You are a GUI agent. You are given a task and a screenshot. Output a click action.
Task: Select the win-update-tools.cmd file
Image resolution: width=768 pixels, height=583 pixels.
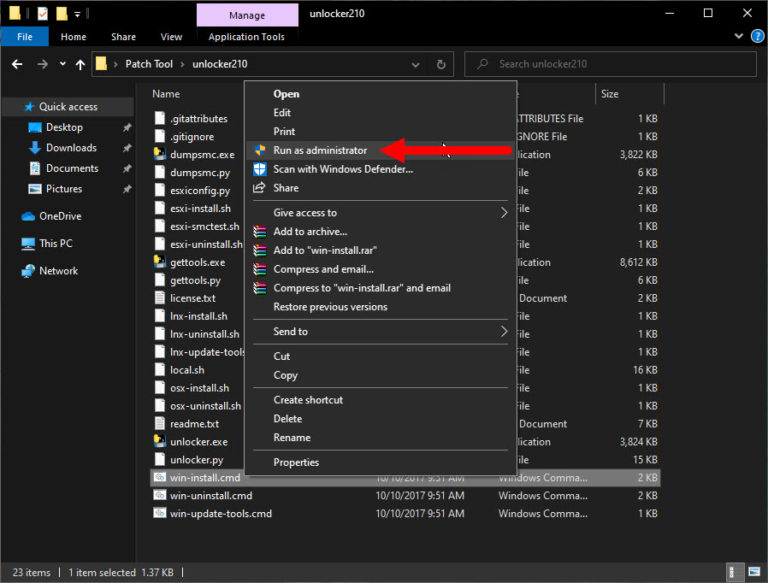[220, 514]
